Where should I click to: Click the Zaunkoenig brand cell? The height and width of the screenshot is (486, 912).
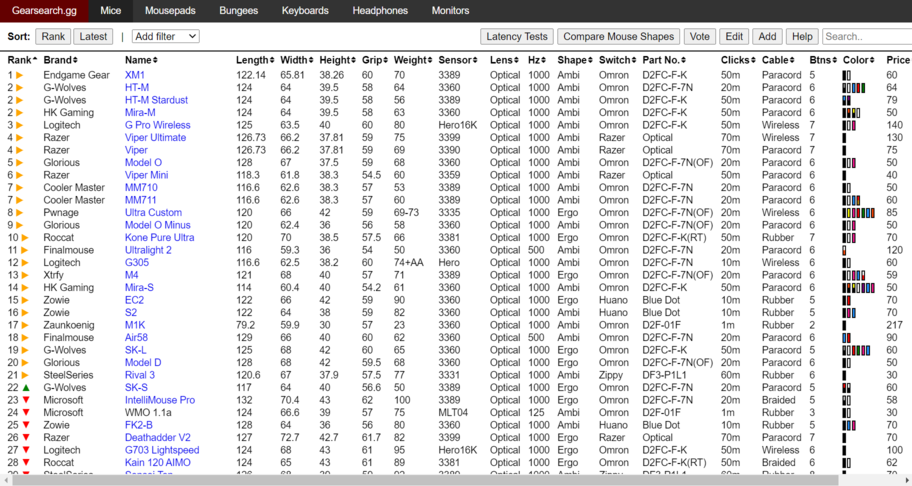point(69,325)
